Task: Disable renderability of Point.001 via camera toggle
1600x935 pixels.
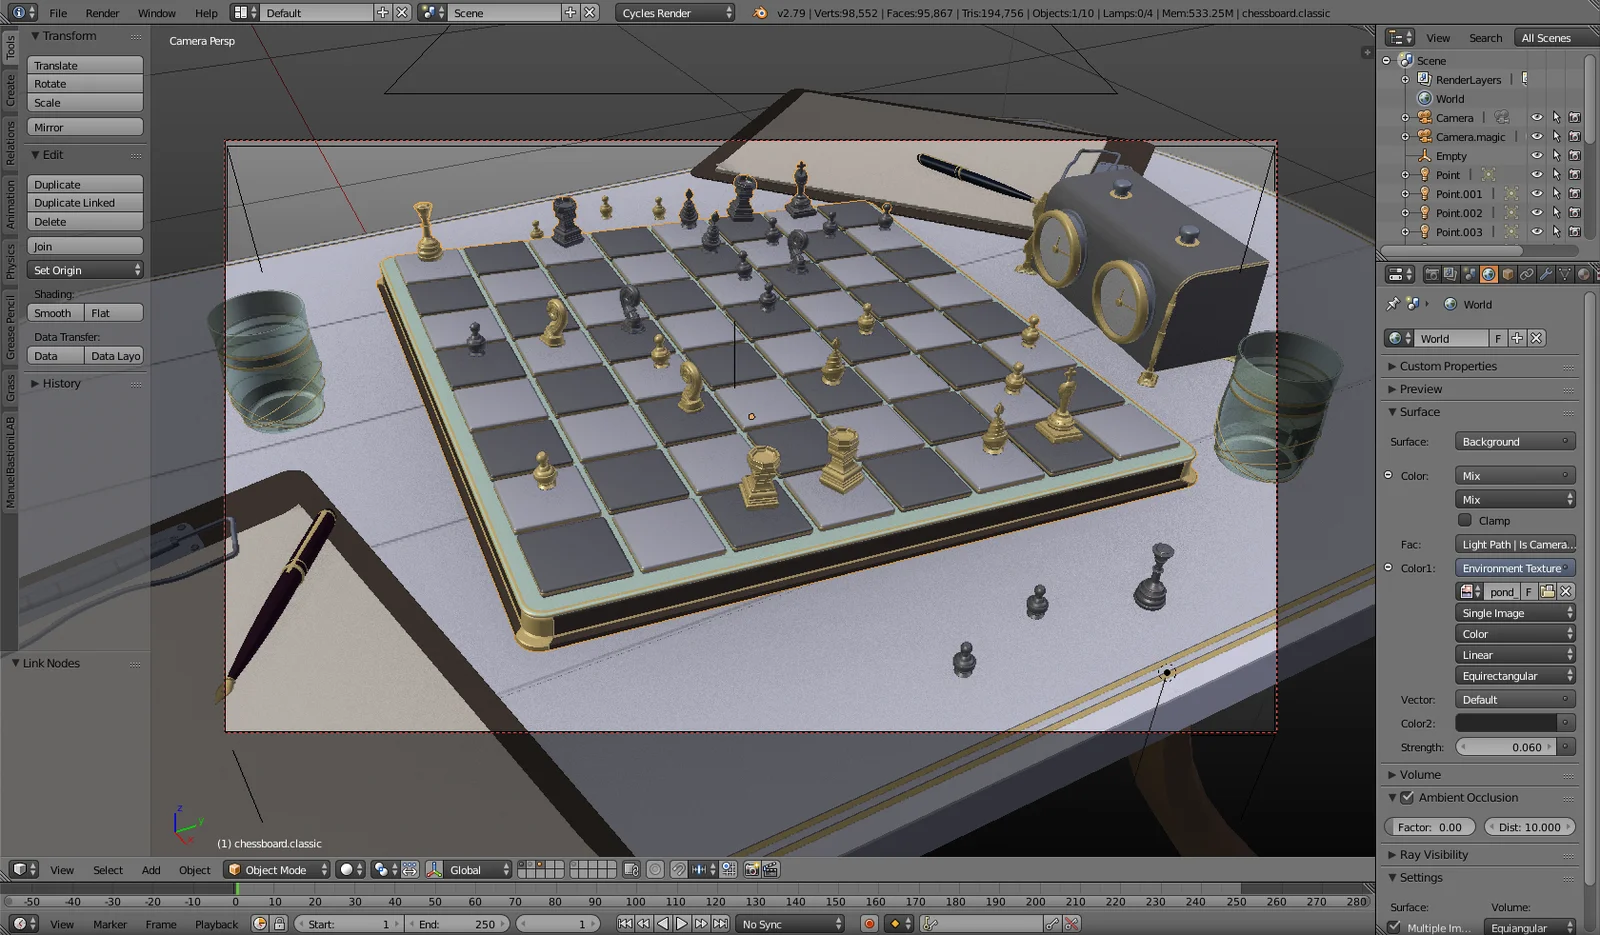Action: (x=1574, y=193)
